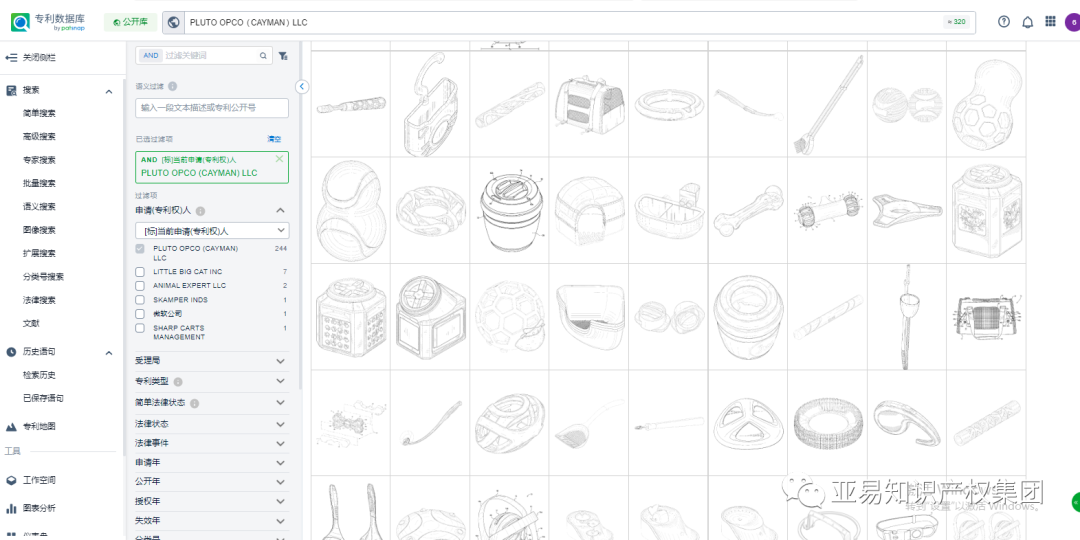Open 简单搜索 in the sidebar
The image size is (1080, 540).
coord(39,114)
